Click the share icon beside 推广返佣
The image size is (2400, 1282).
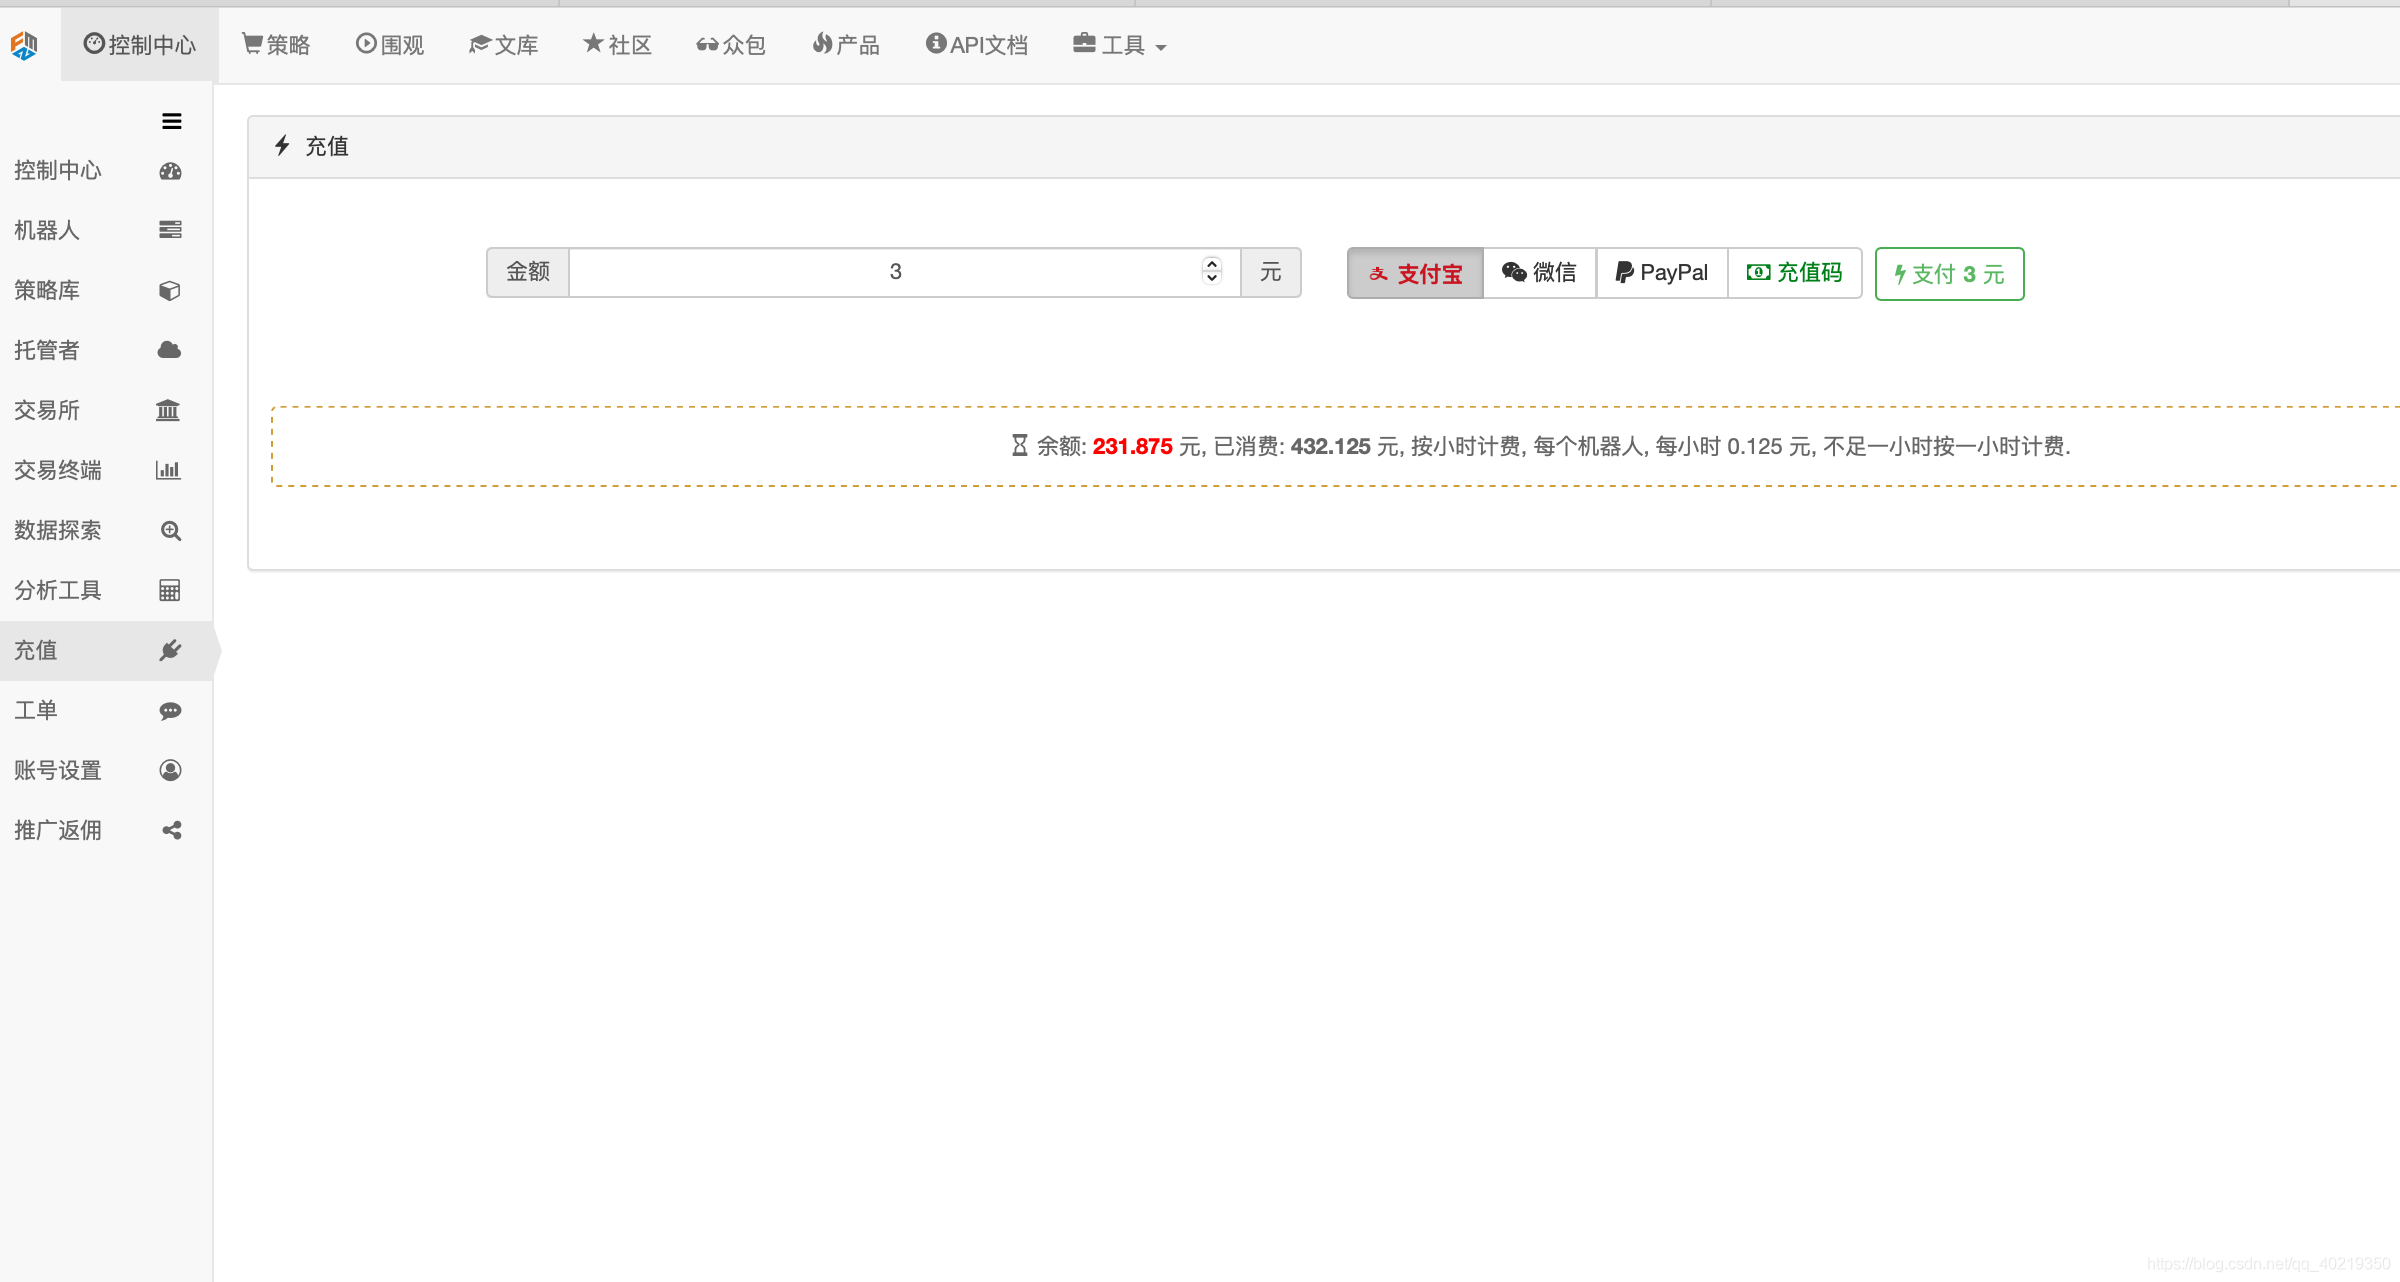[172, 830]
